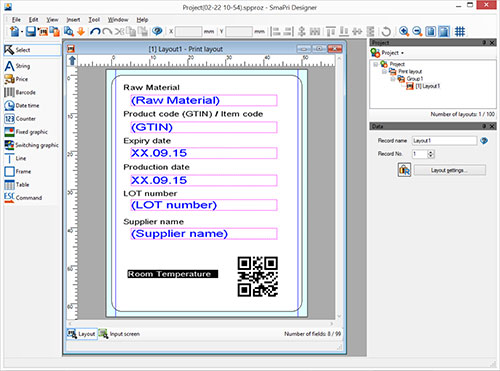Collapse the Project tree root node
The image size is (500, 371).
[x=376, y=64]
